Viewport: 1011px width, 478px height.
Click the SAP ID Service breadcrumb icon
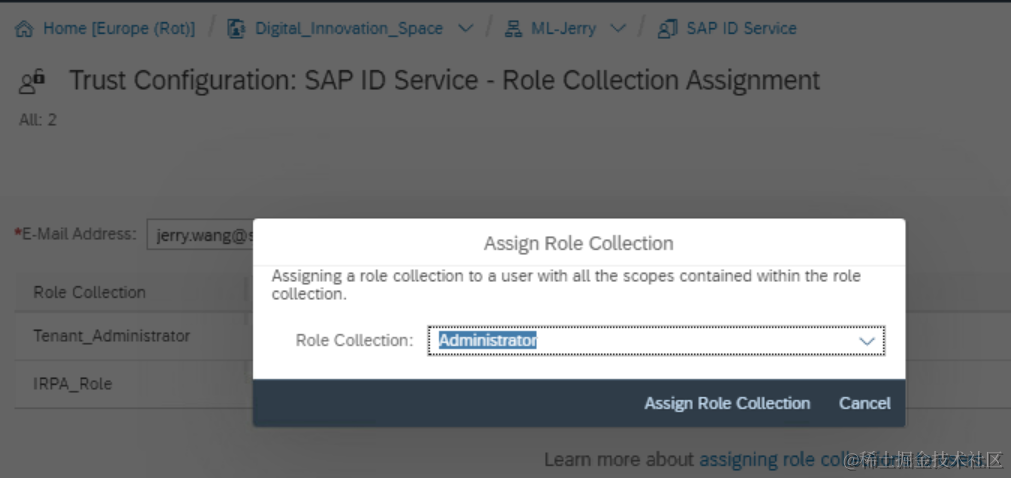click(x=667, y=28)
